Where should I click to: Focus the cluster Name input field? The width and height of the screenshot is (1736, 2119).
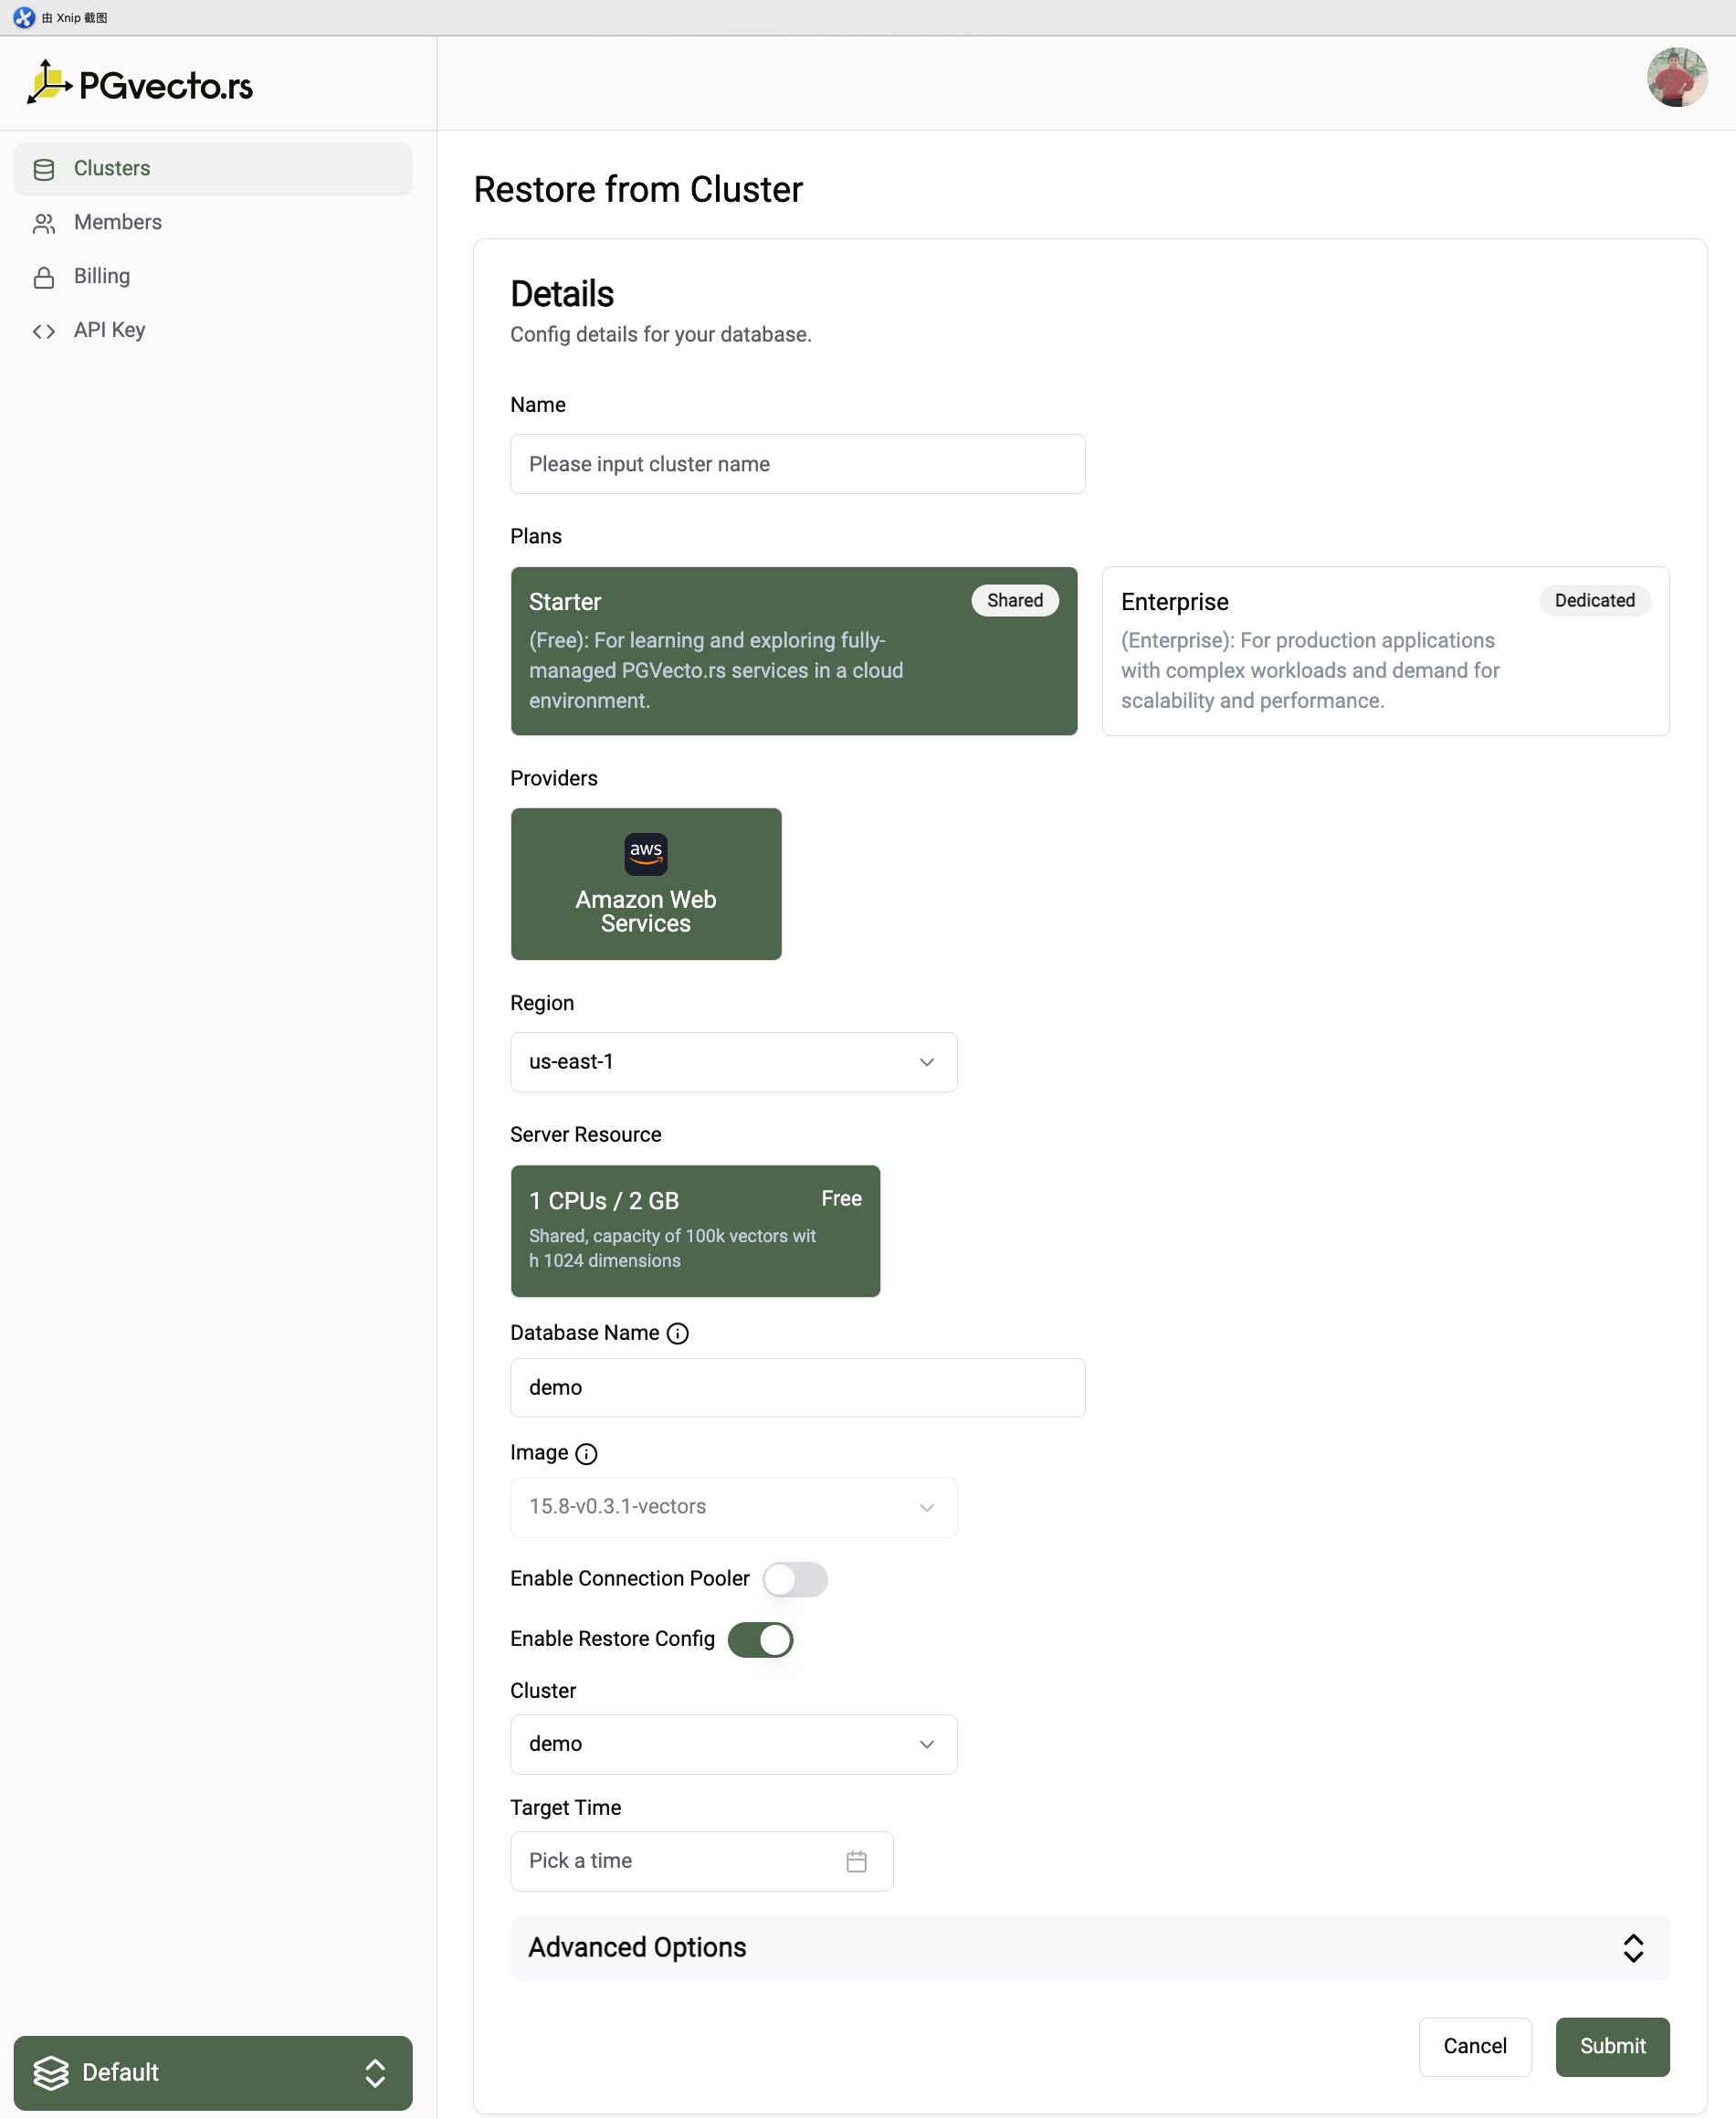[x=797, y=464]
